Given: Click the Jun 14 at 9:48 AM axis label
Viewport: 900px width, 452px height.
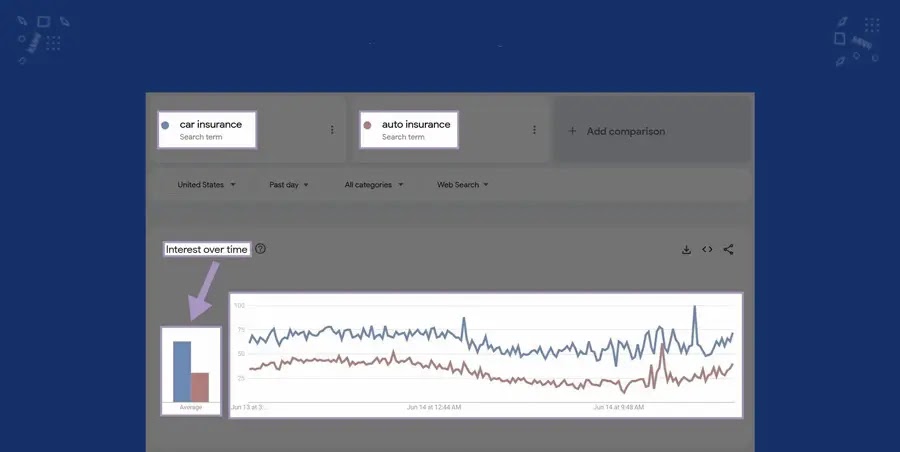Looking at the screenshot, I should (619, 407).
